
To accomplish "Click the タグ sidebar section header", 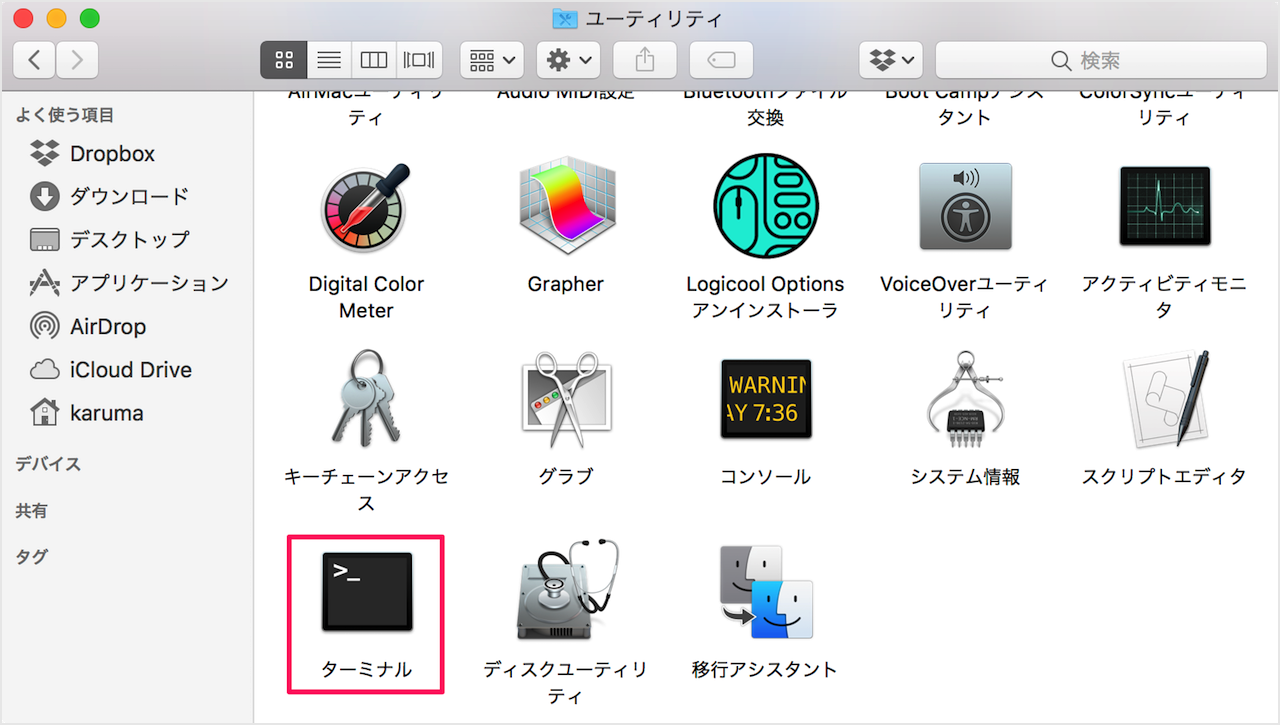I will (x=31, y=556).
